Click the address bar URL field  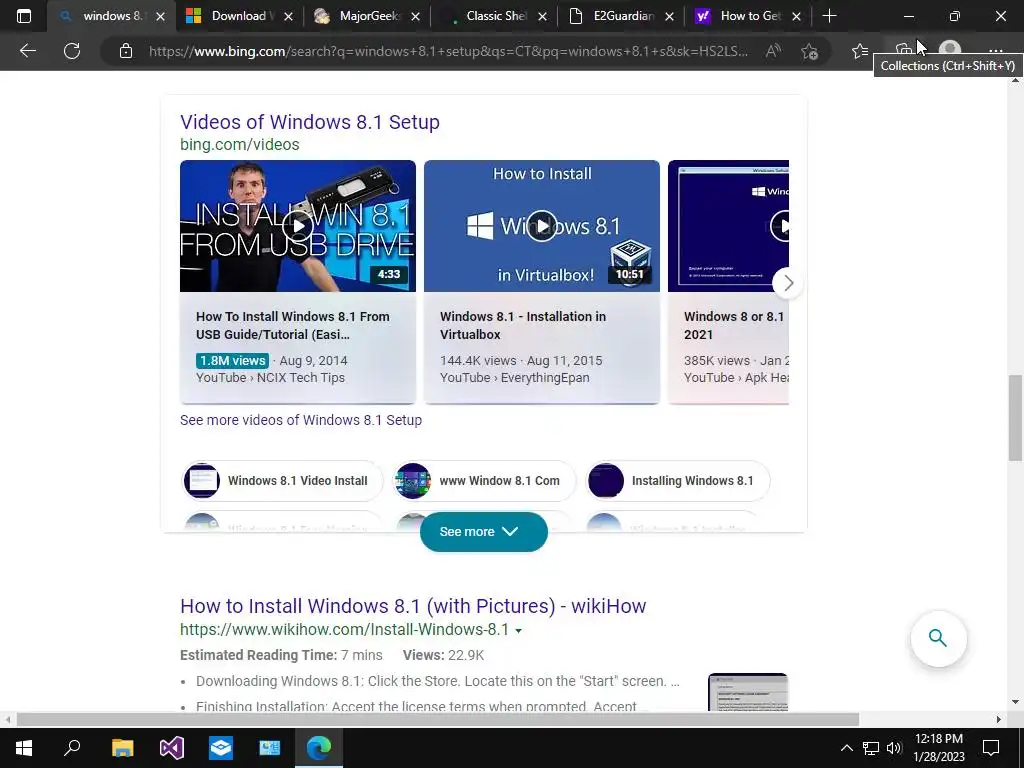(x=448, y=51)
